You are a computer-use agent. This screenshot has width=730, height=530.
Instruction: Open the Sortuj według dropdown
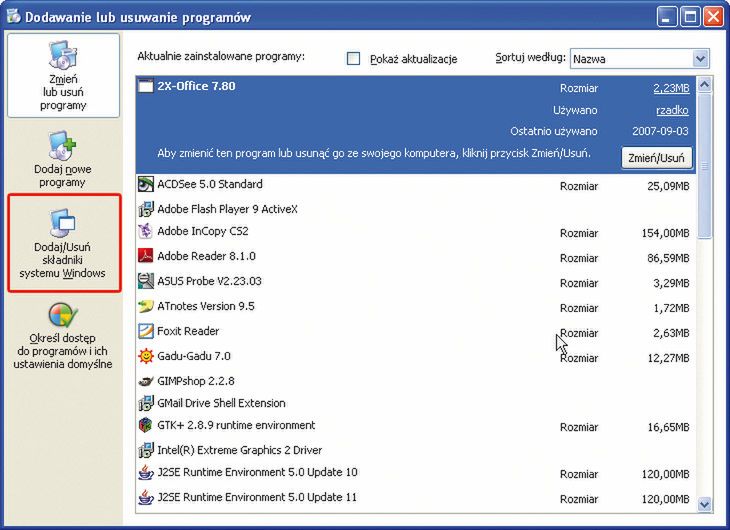pos(640,59)
